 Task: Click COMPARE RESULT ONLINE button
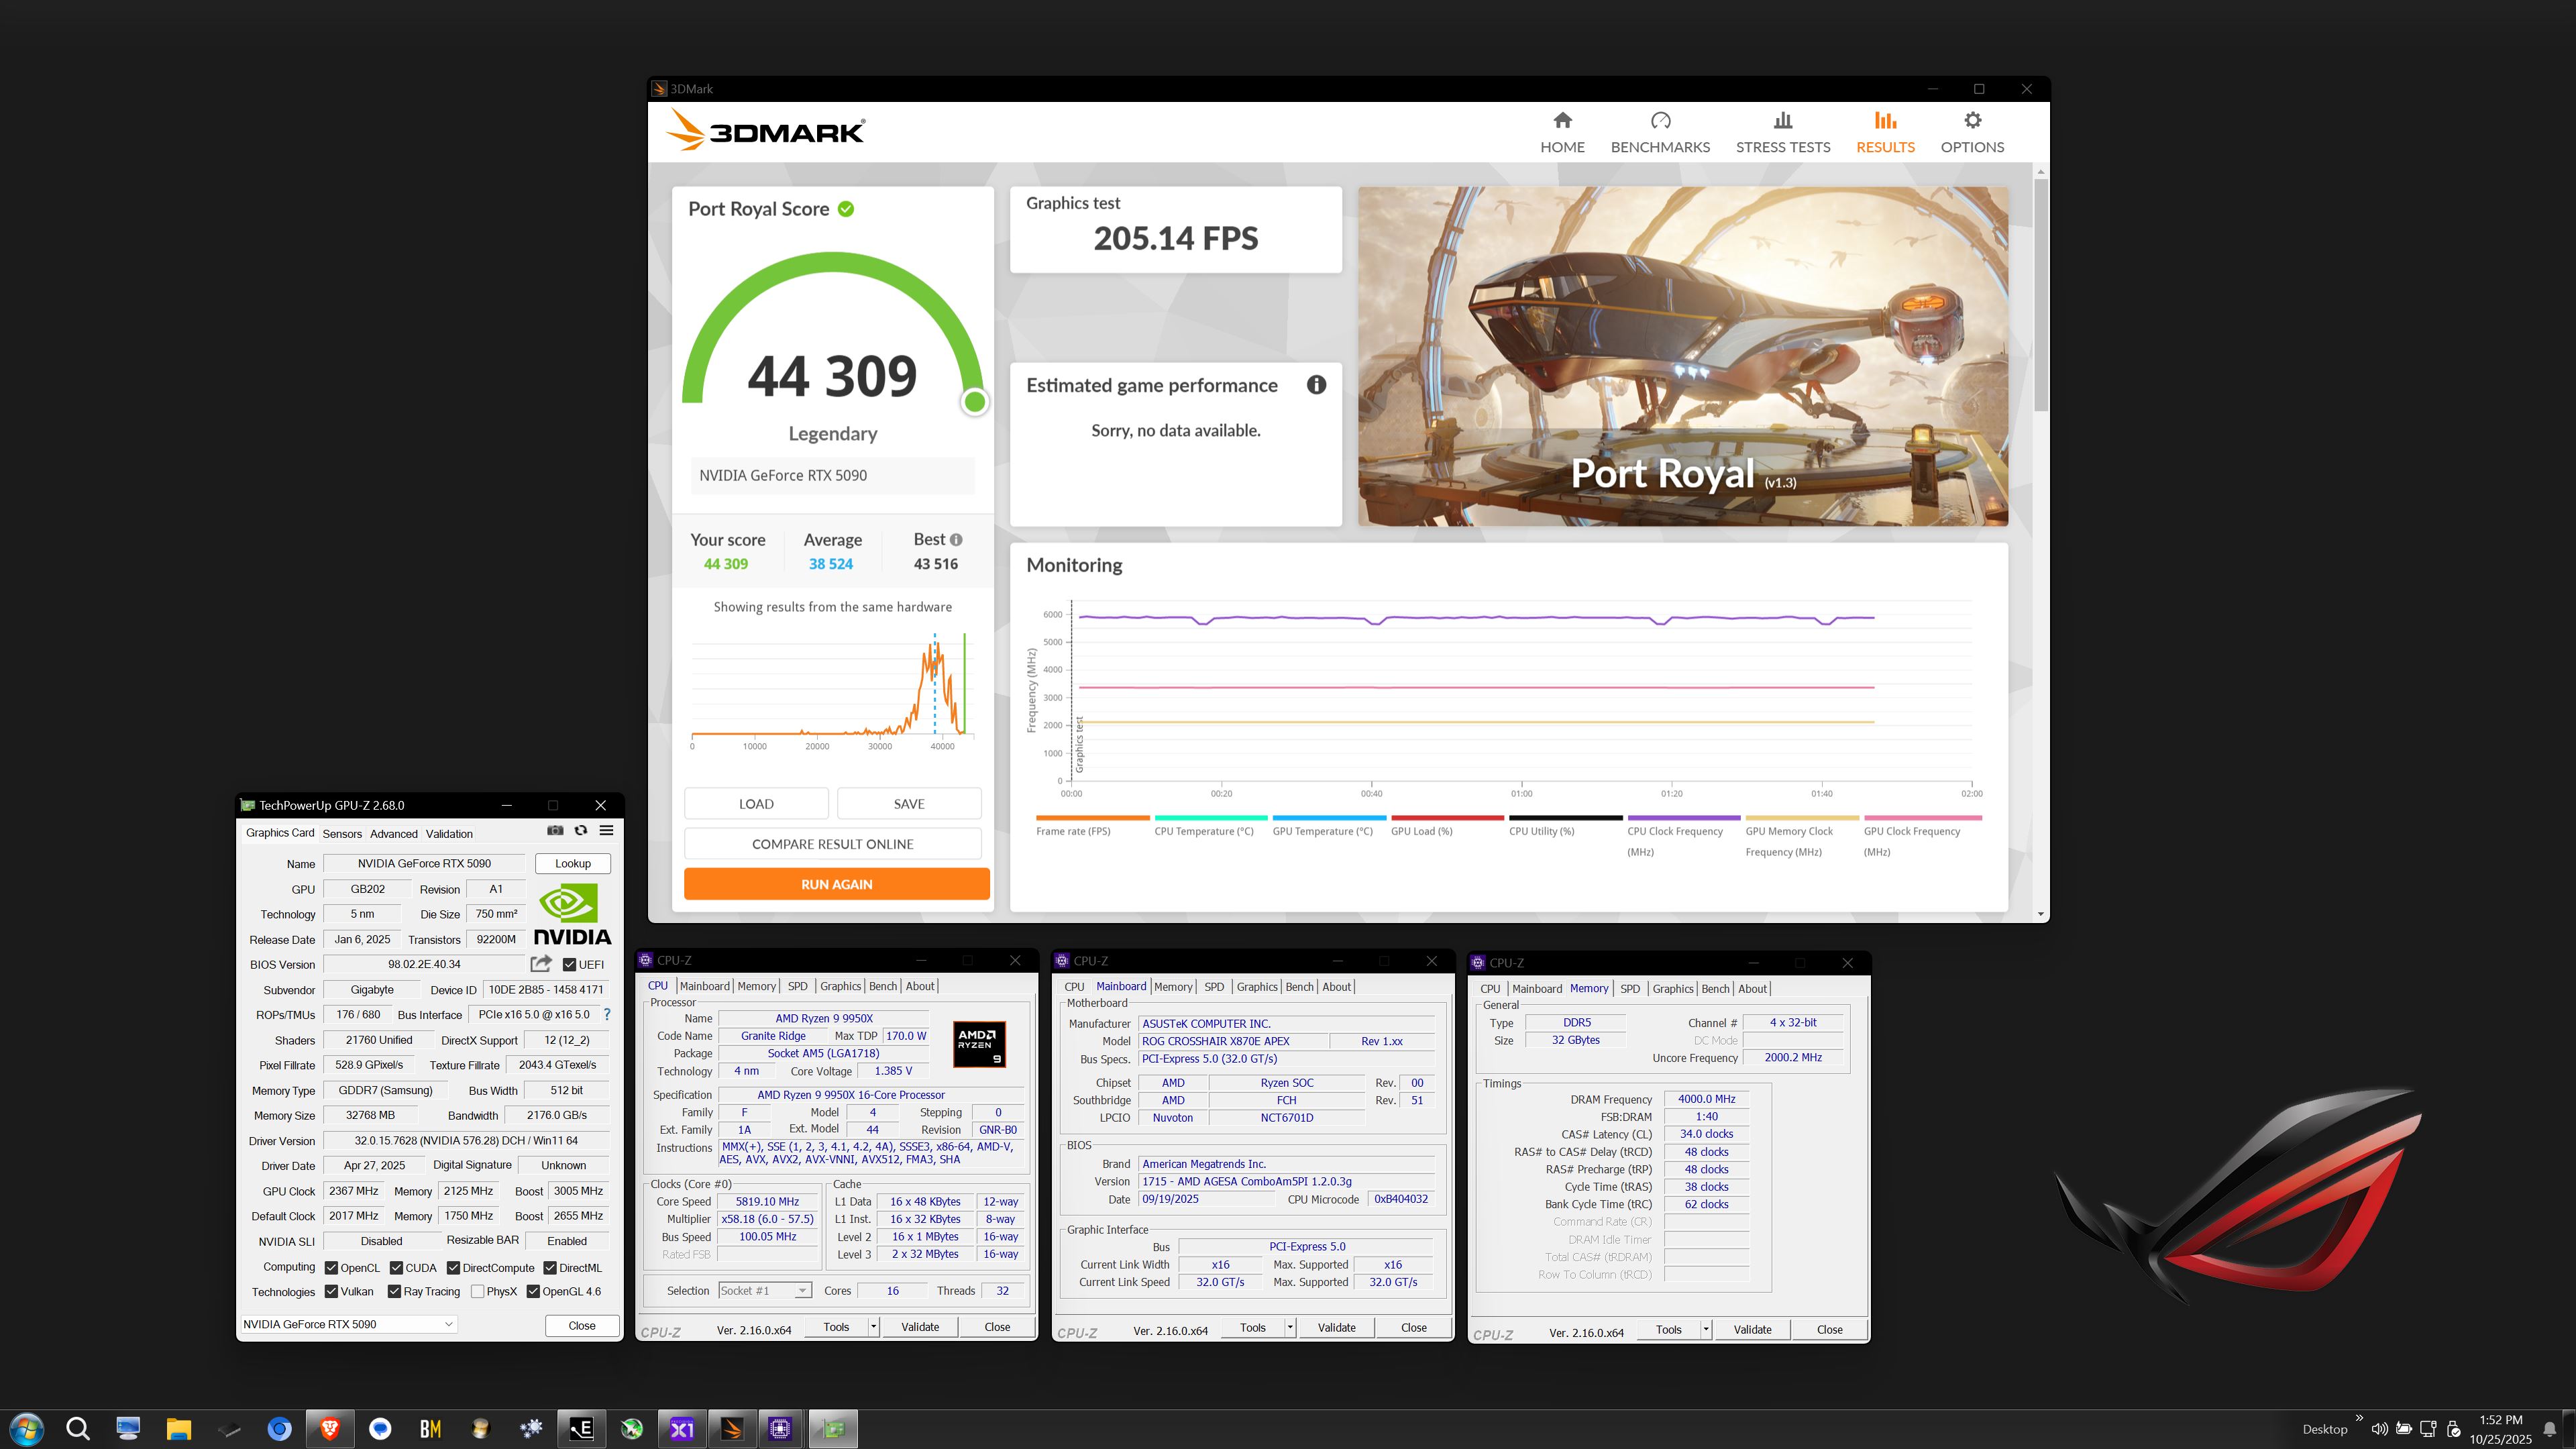click(832, 844)
